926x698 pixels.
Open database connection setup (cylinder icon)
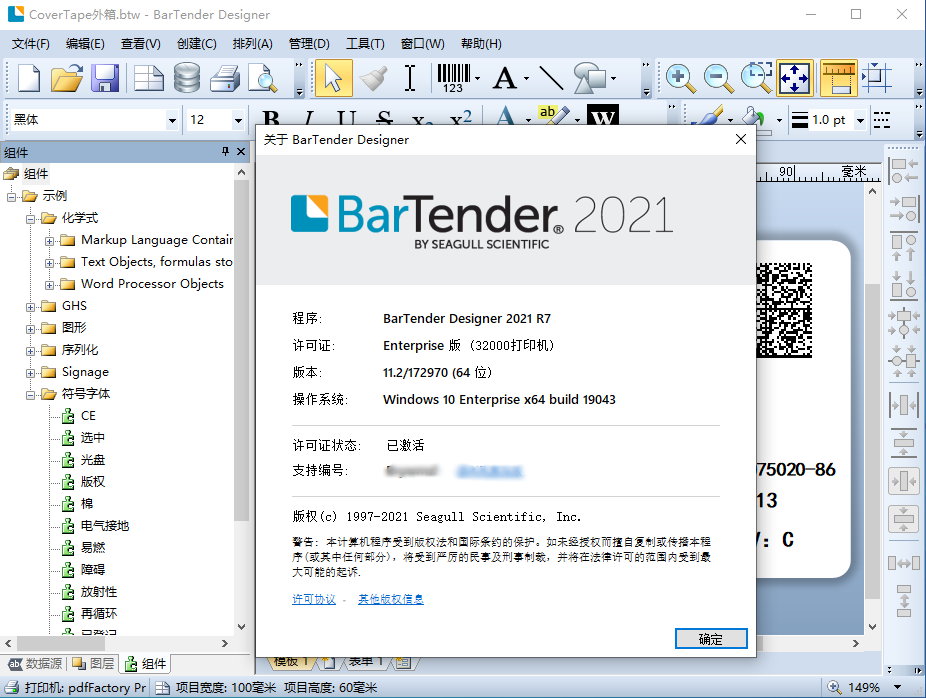tap(187, 78)
